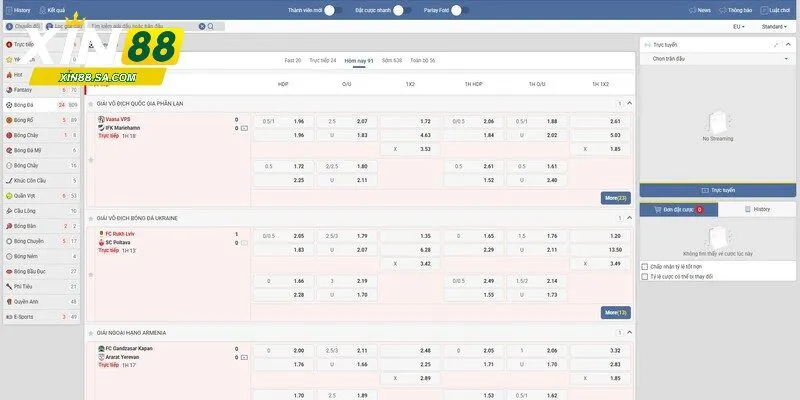Open the Bóng Rổ basketball category
The image size is (800, 400).
(24, 119)
